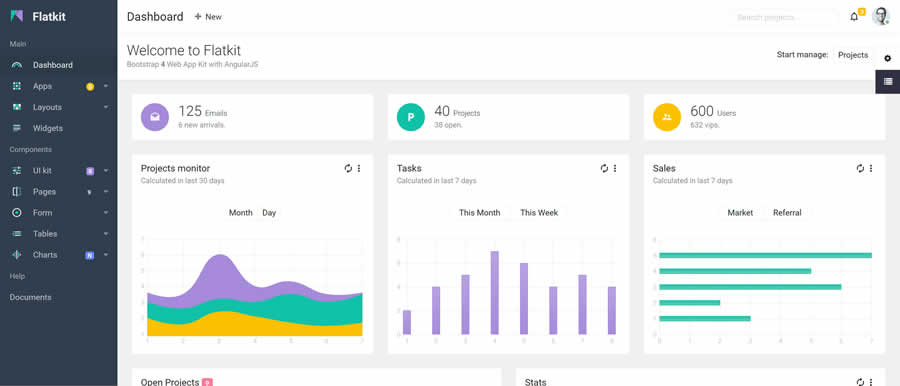900x386 pixels.
Task: Expand the Charts submenu arrow
Action: pyautogui.click(x=106, y=255)
